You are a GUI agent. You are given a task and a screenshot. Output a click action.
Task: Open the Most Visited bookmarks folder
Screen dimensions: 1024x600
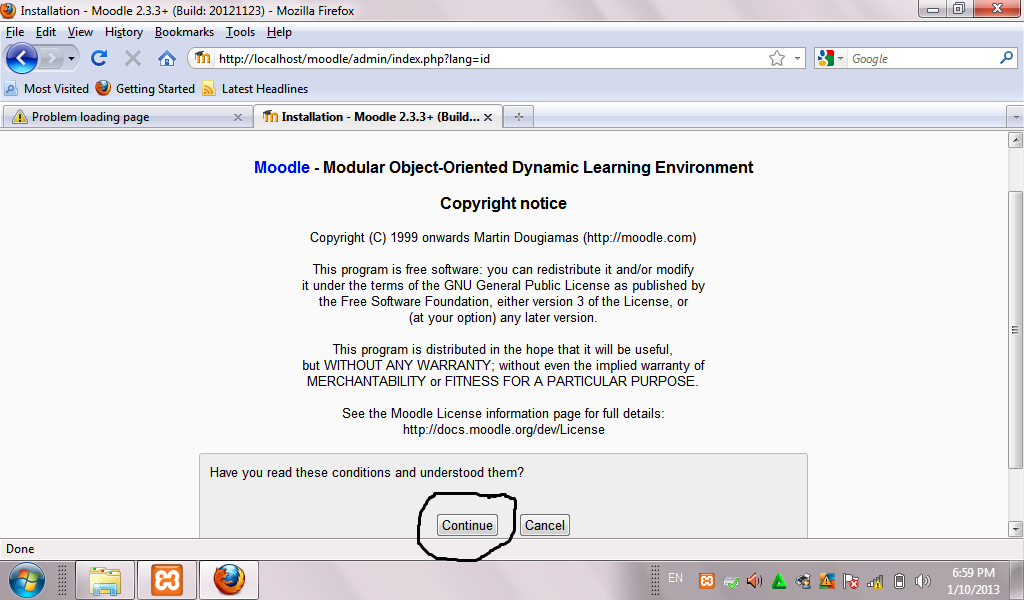point(46,89)
